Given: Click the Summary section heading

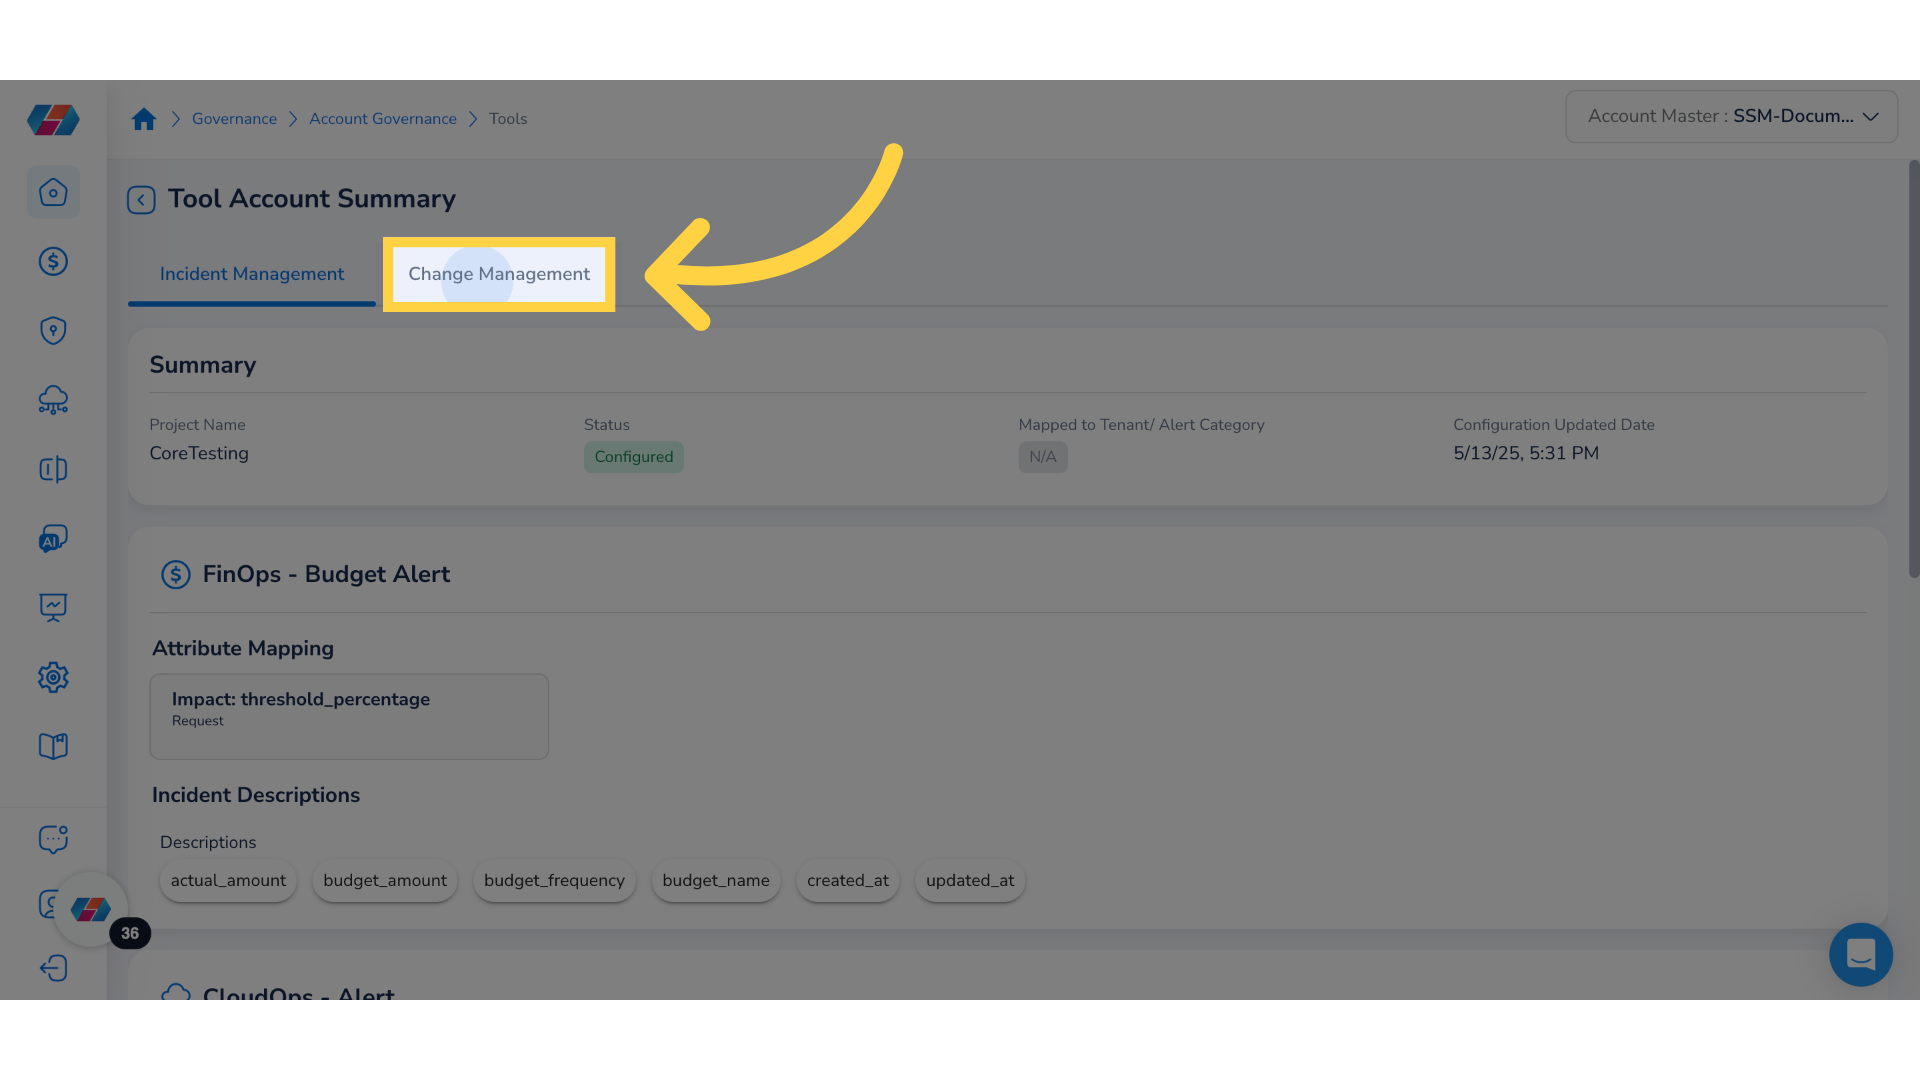Looking at the screenshot, I should (x=203, y=365).
